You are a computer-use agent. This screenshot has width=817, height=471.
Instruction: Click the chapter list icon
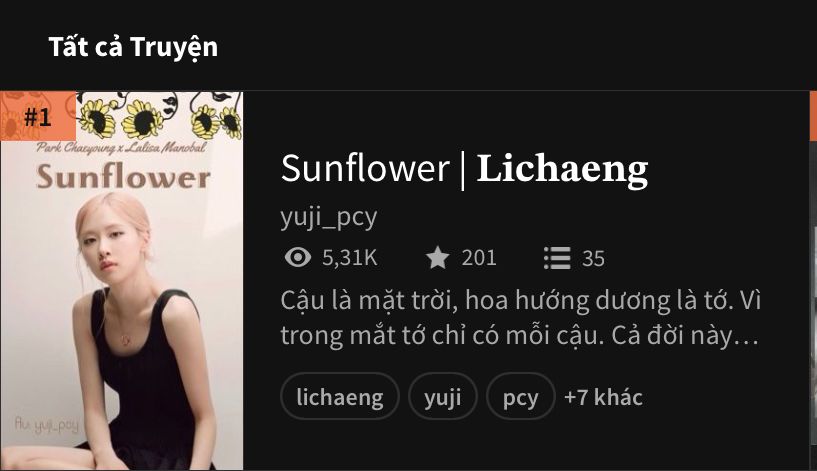(x=557, y=258)
